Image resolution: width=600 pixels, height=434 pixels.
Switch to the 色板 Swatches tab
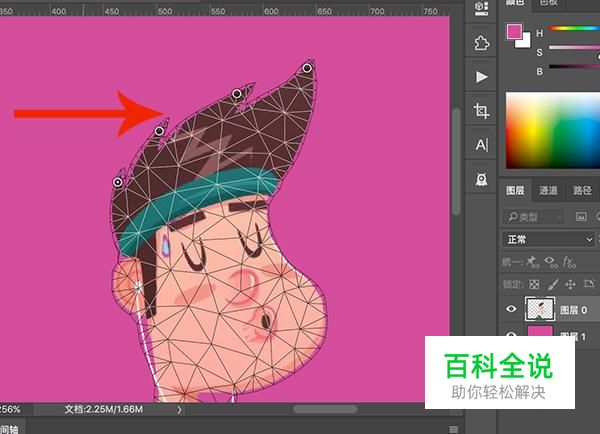coord(549,4)
